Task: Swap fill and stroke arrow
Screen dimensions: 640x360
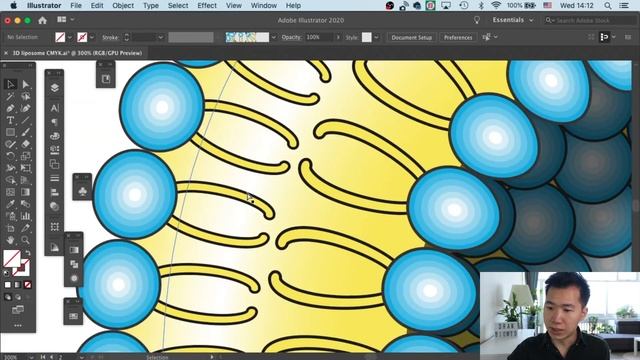Action: pos(28,253)
